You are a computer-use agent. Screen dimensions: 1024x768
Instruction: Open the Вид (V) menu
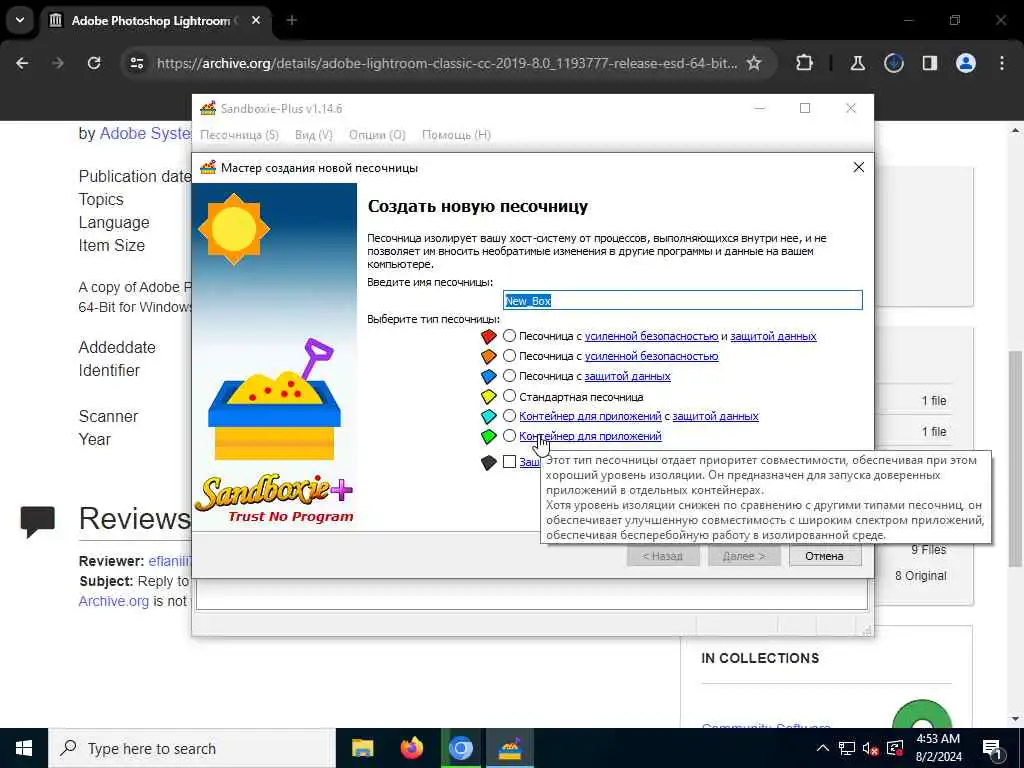(x=313, y=135)
